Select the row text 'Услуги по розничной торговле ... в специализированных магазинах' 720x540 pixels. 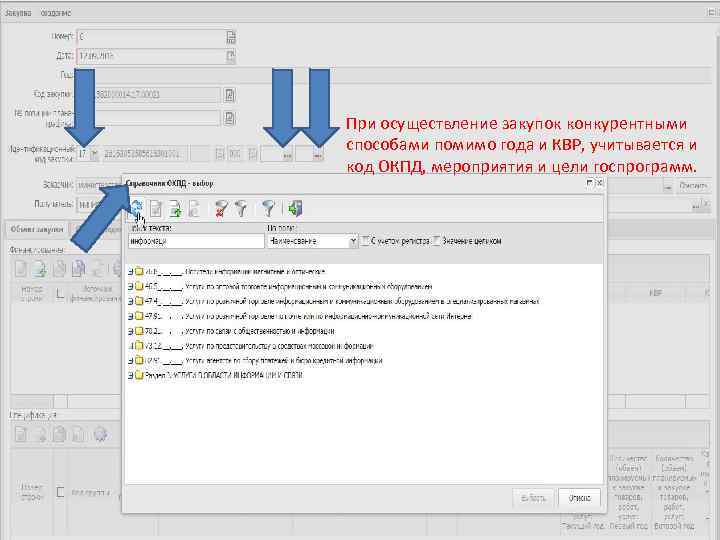coord(362,302)
